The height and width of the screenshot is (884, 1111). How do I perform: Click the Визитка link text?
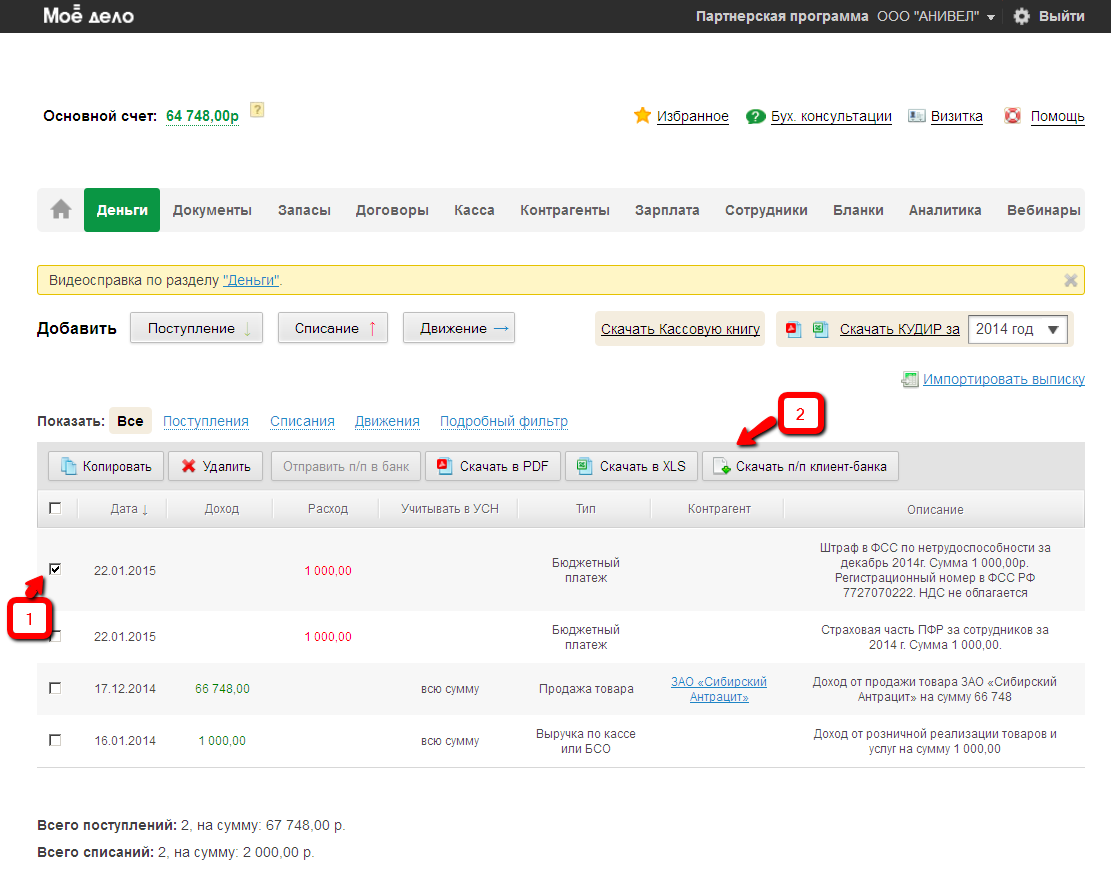(957, 116)
